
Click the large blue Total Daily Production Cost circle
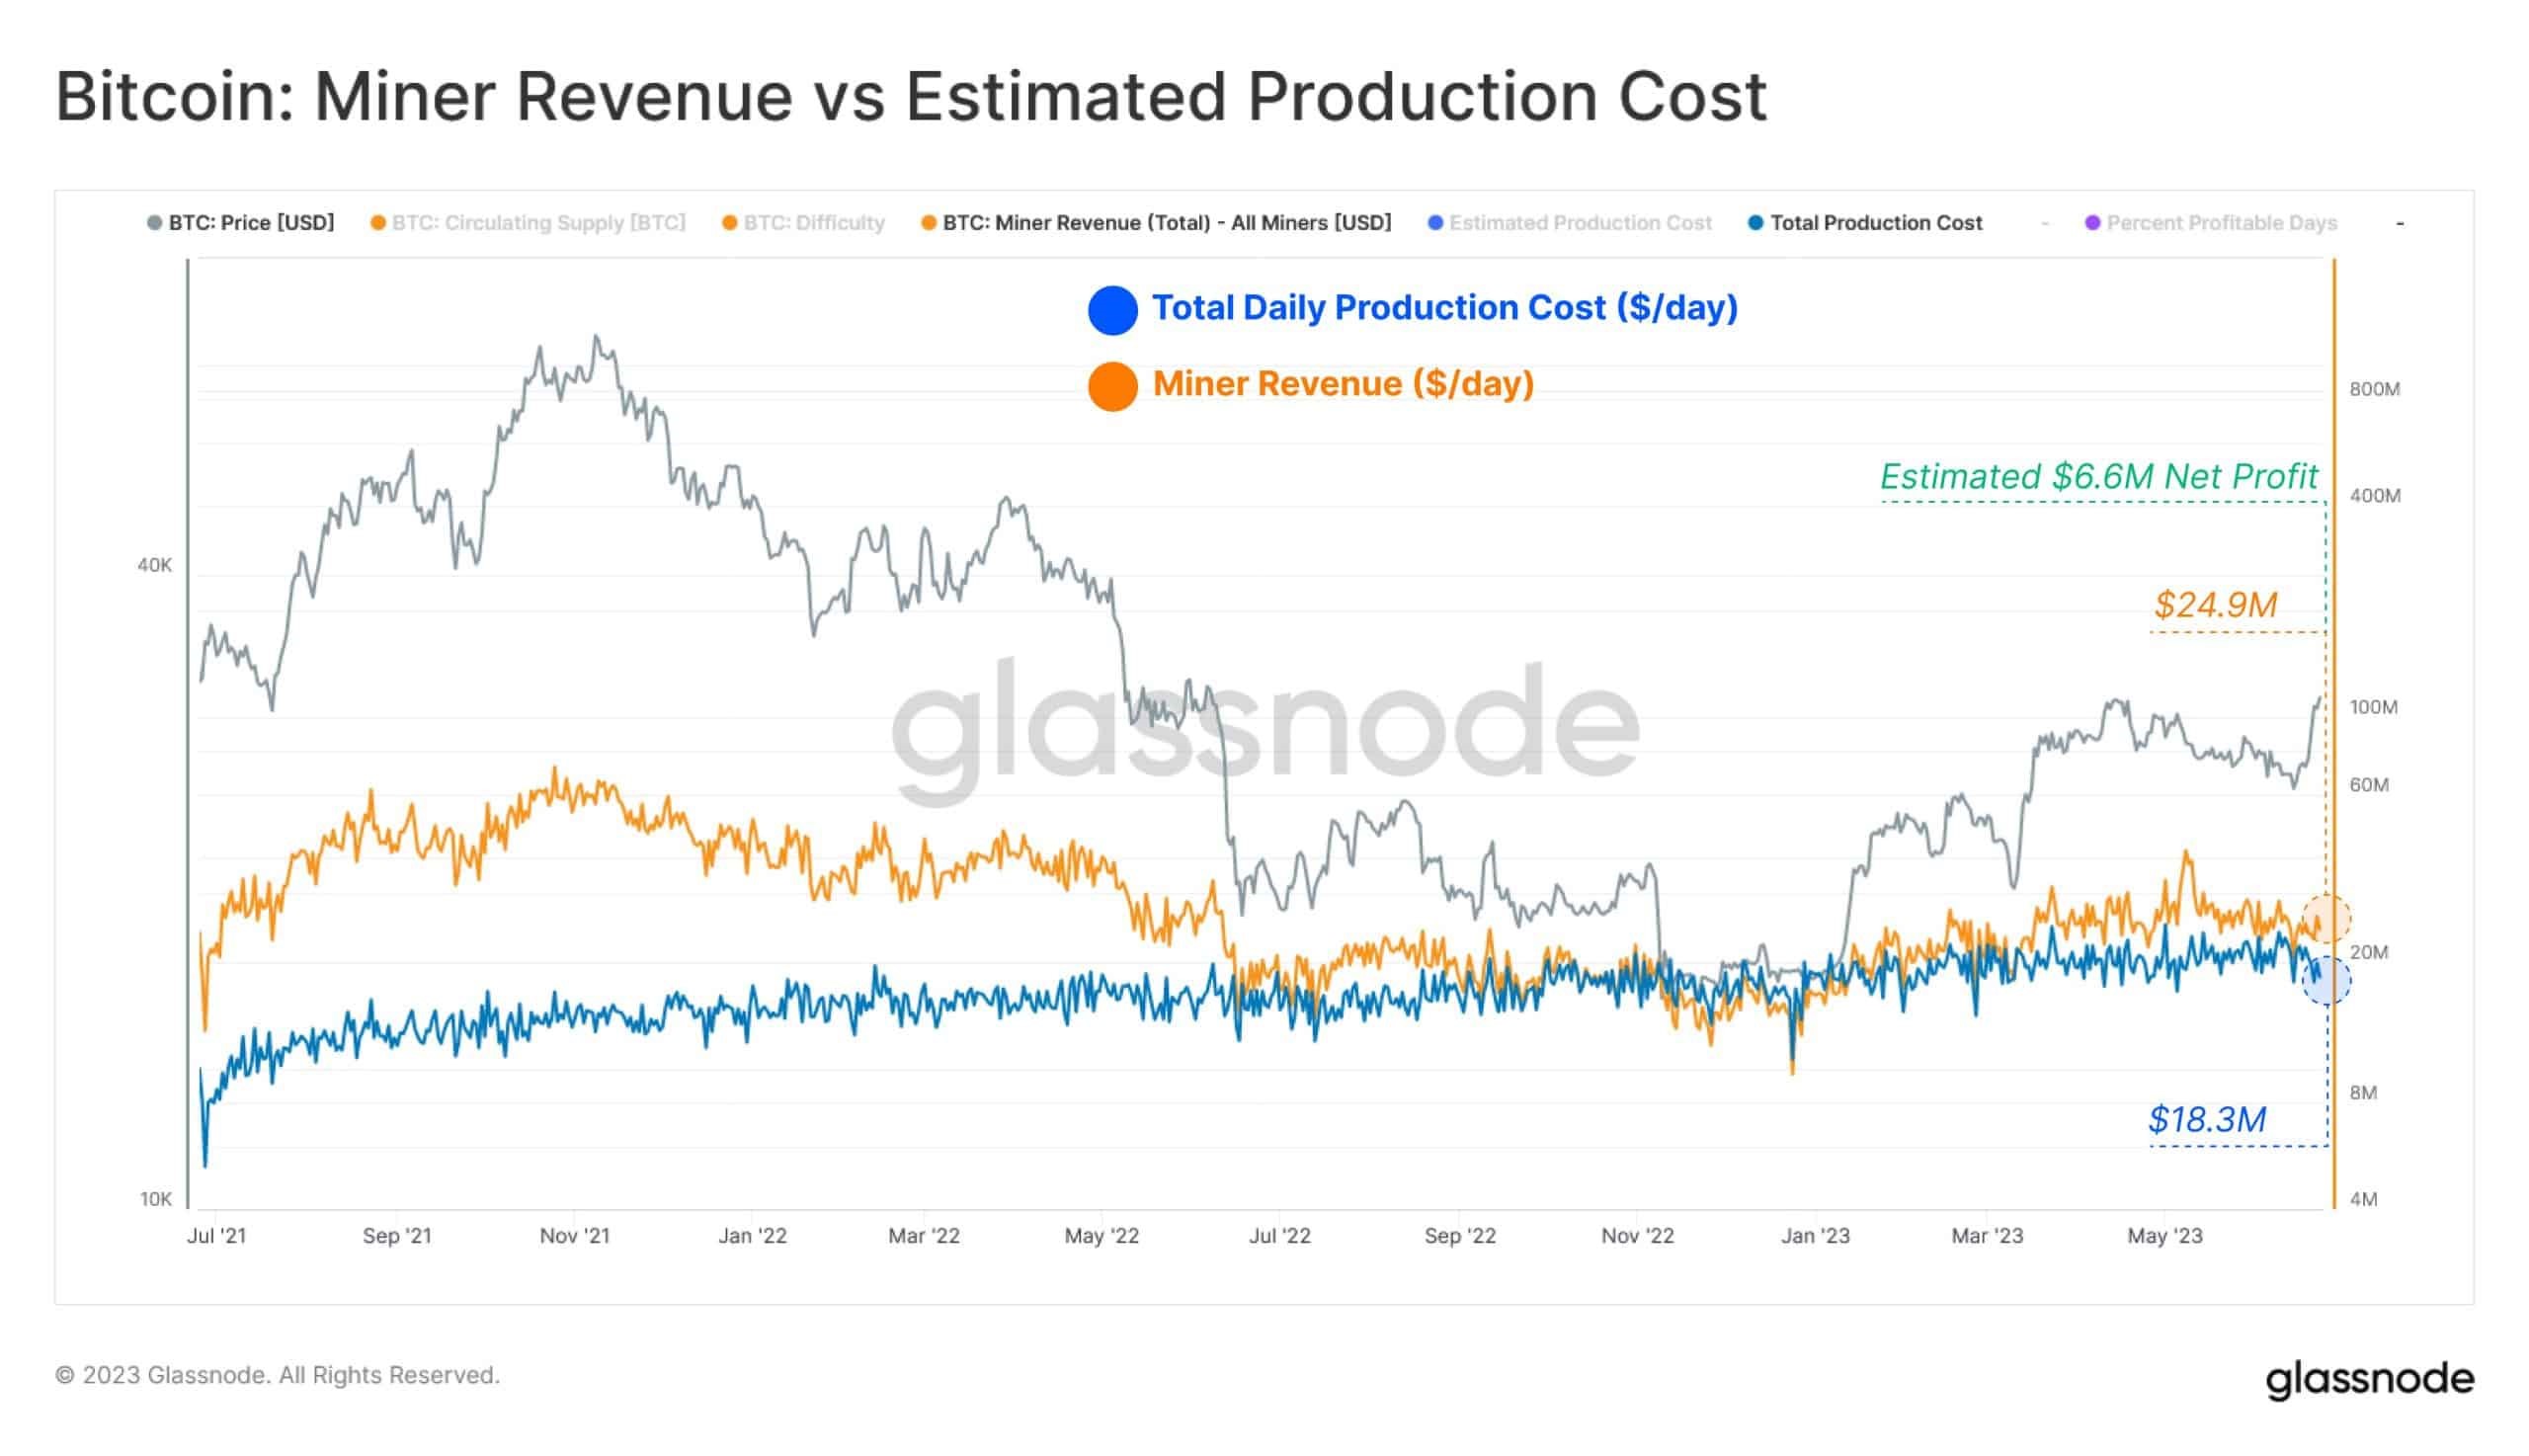1113,310
